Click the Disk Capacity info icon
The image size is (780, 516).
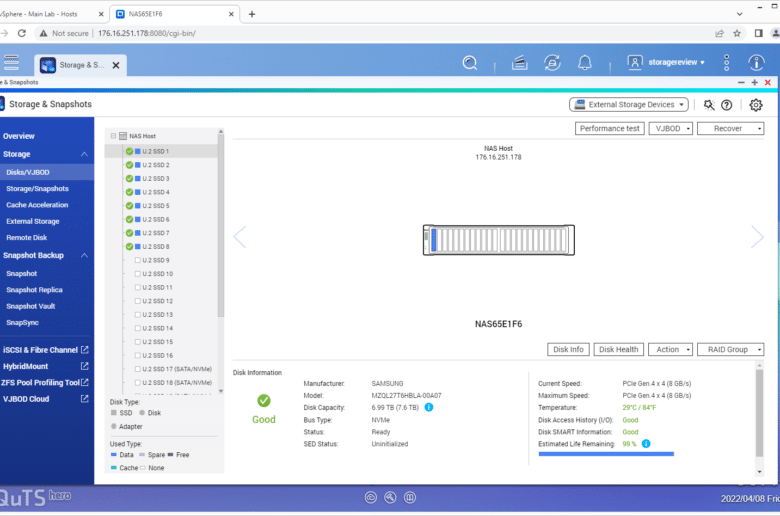[x=429, y=407]
